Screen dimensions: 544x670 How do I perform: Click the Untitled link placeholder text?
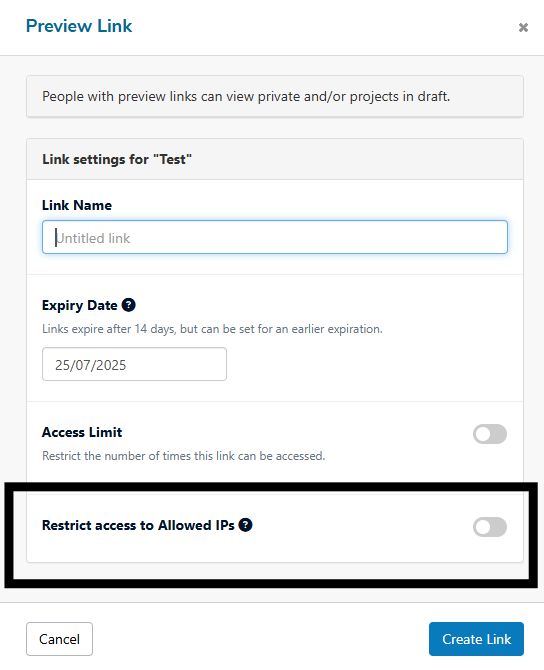point(93,238)
